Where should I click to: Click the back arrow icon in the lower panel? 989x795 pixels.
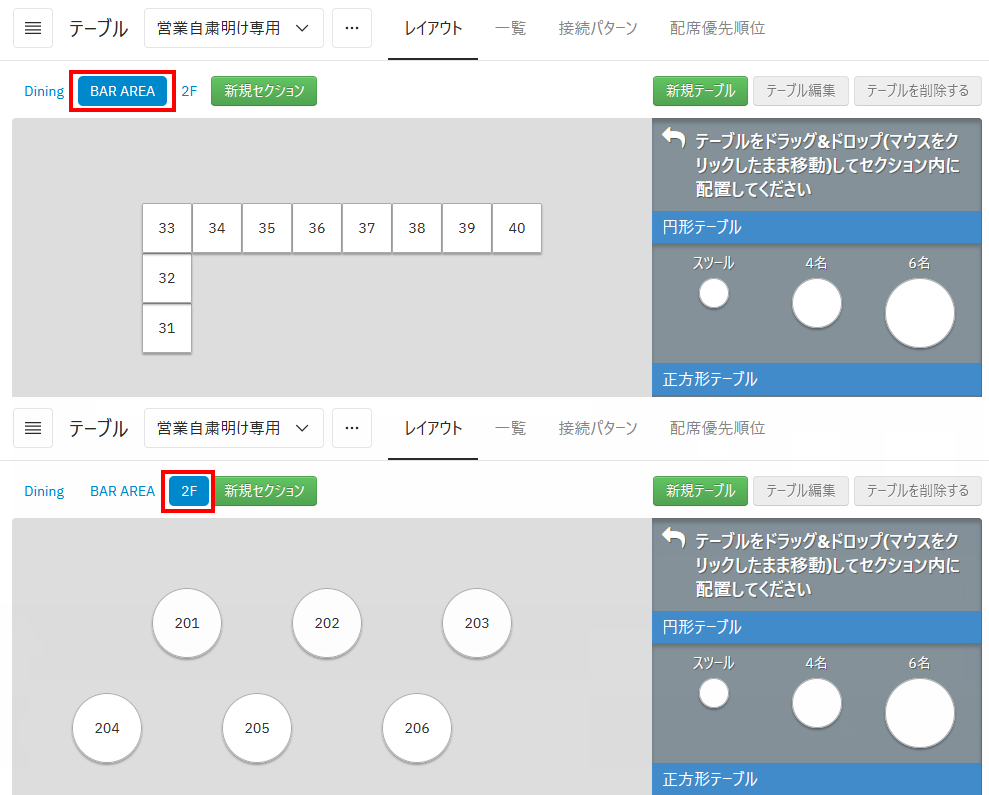pyautogui.click(x=674, y=538)
